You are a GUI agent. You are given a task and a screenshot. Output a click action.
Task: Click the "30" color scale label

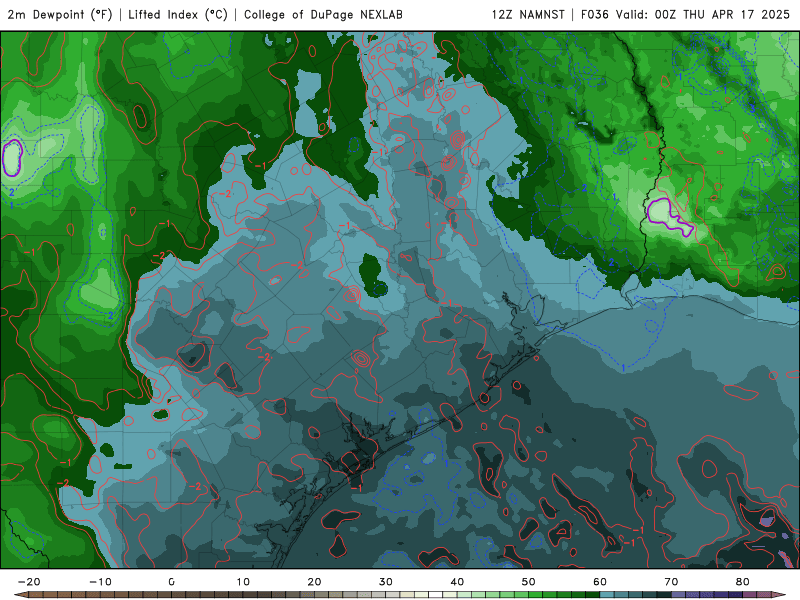386,582
